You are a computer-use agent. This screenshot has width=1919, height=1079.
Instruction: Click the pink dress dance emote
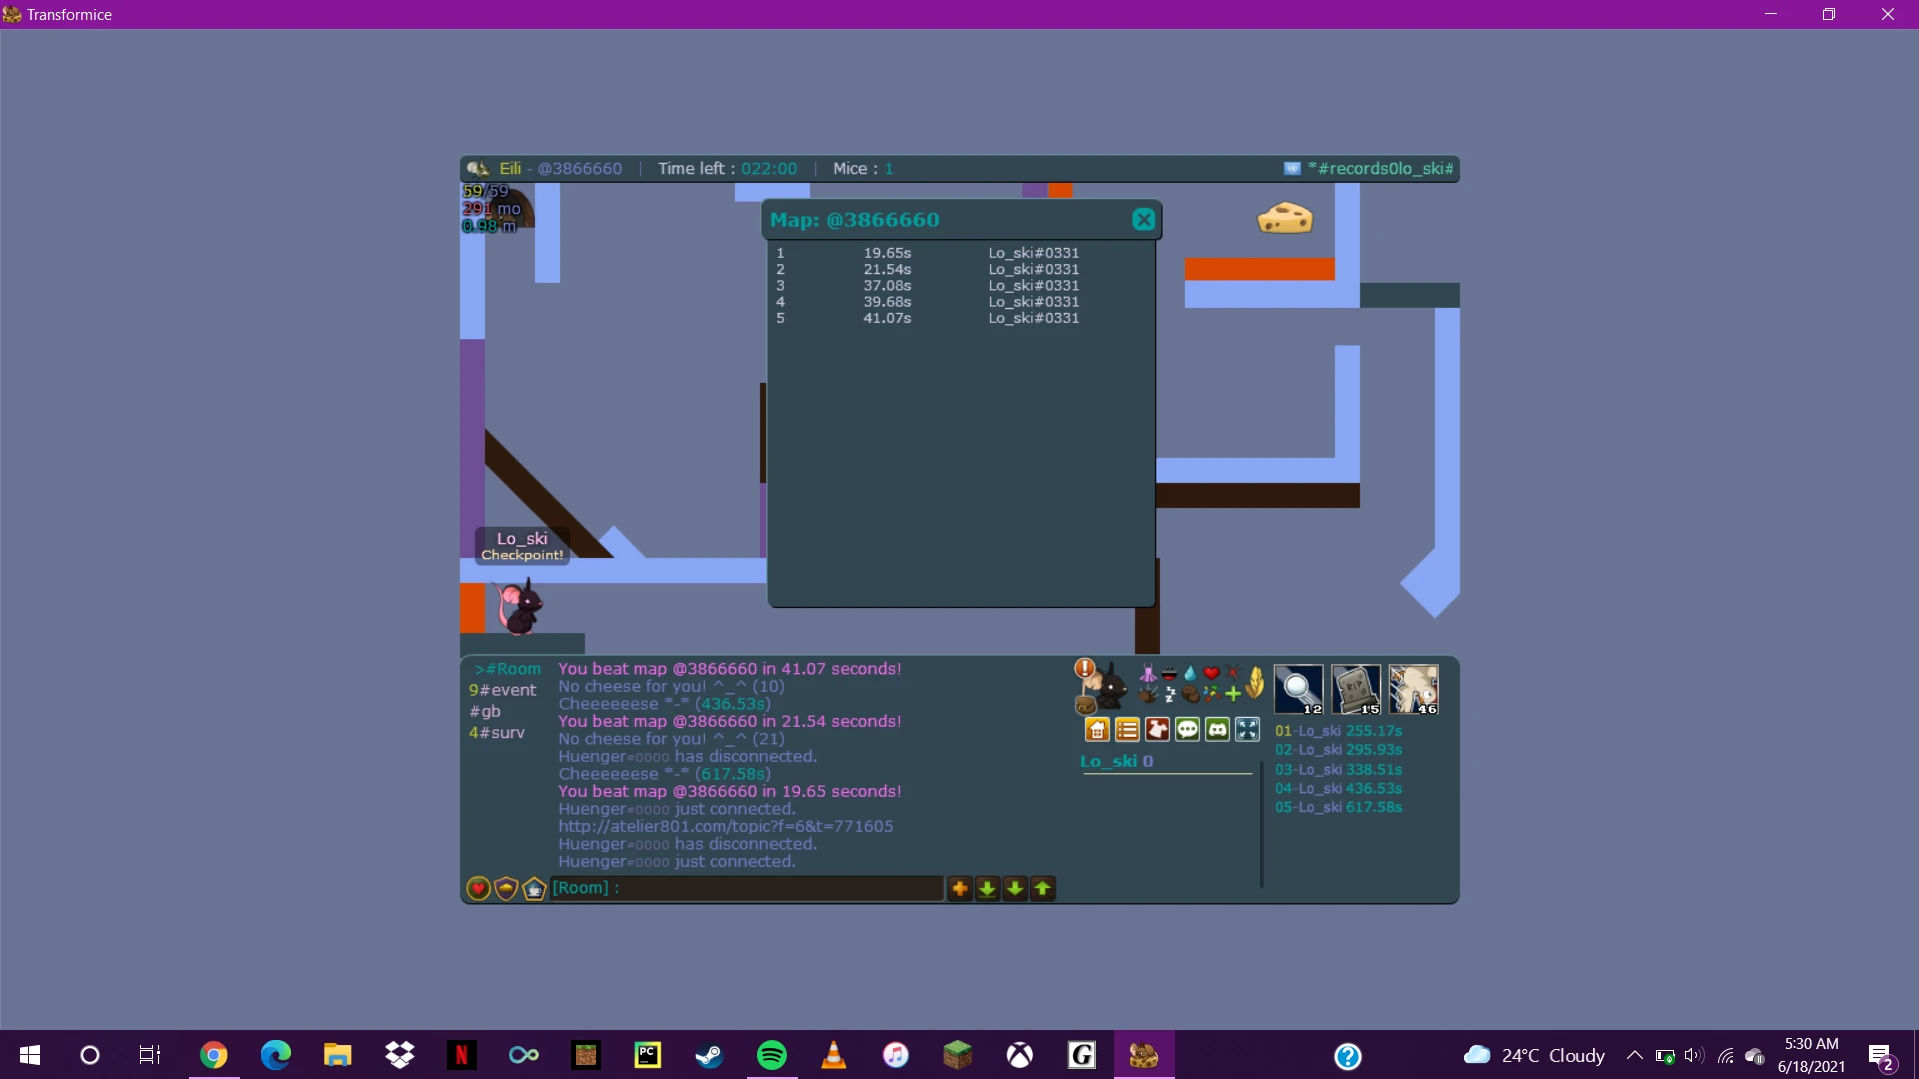pos(1148,674)
